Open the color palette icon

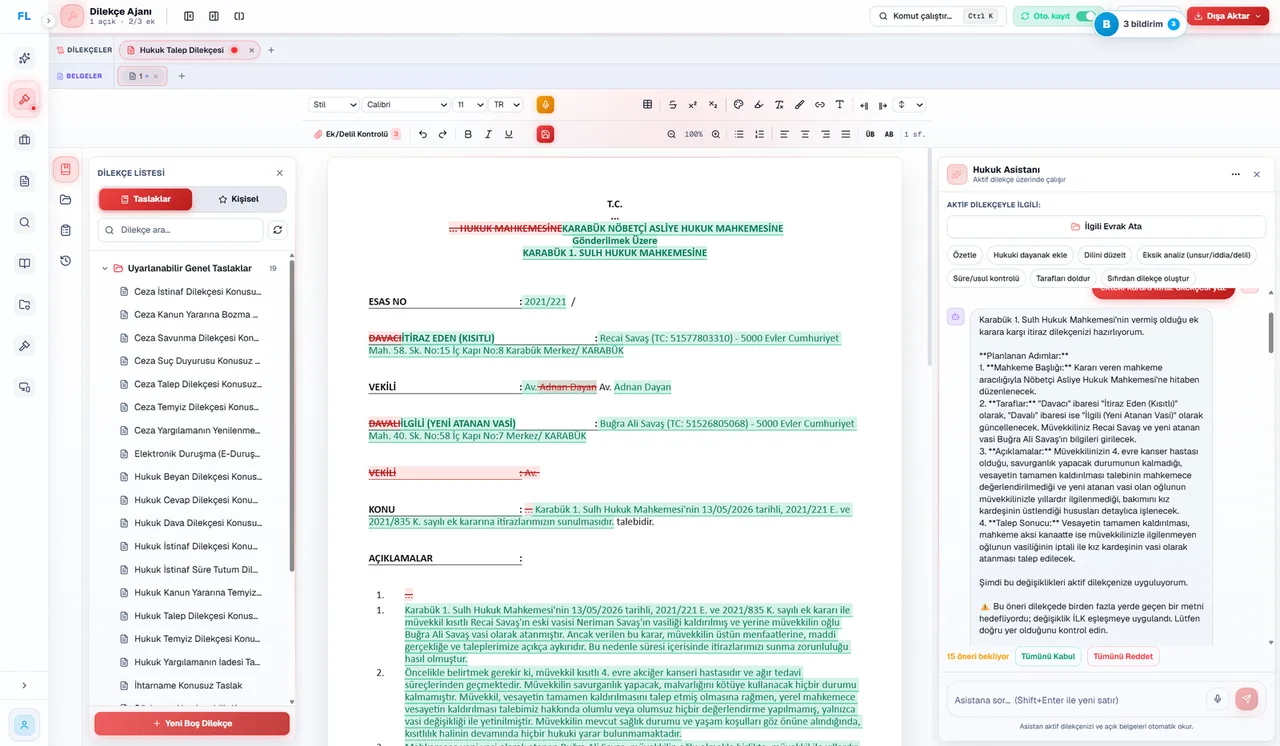[738, 105]
